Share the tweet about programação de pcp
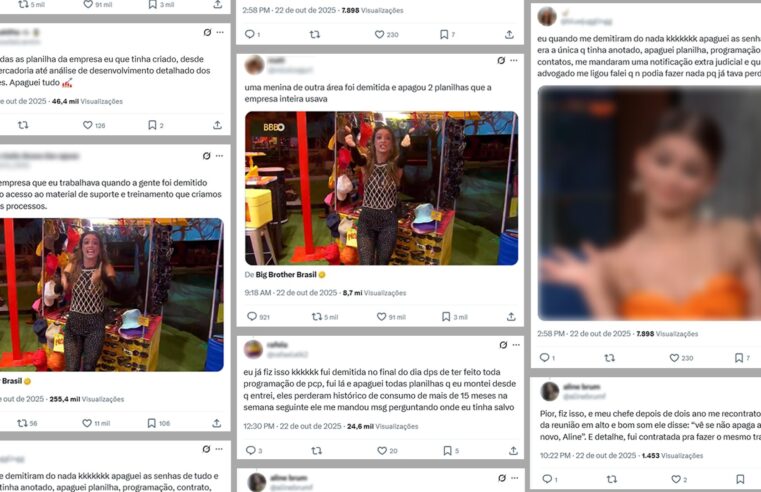Screen dimensions: 761x492 (513, 451)
